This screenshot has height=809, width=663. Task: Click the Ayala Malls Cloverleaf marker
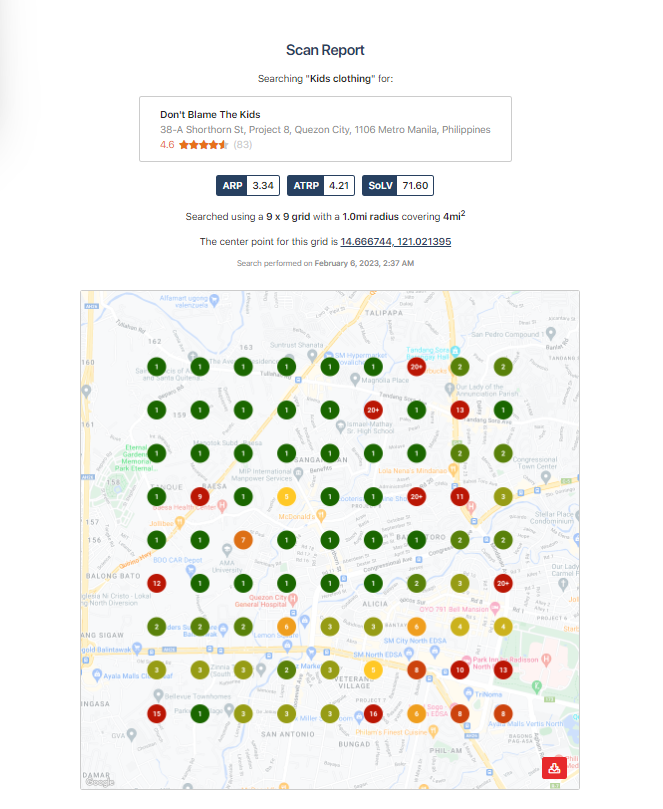(96, 674)
